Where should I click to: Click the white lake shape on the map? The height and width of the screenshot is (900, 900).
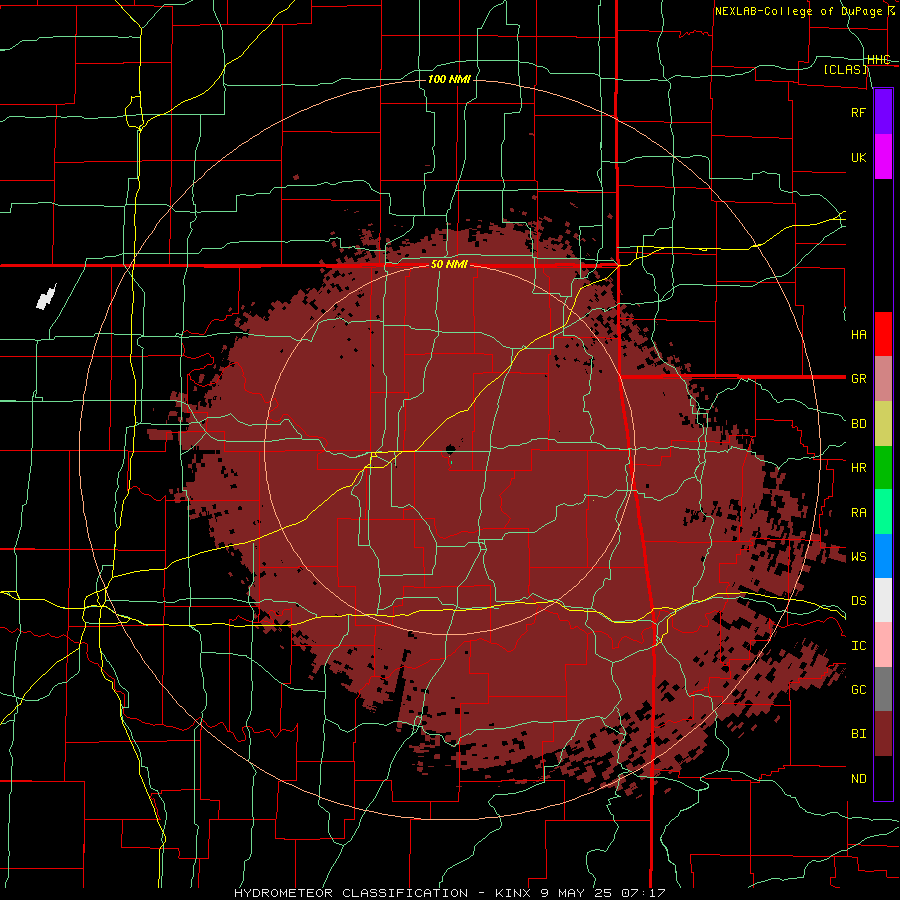[x=46, y=297]
